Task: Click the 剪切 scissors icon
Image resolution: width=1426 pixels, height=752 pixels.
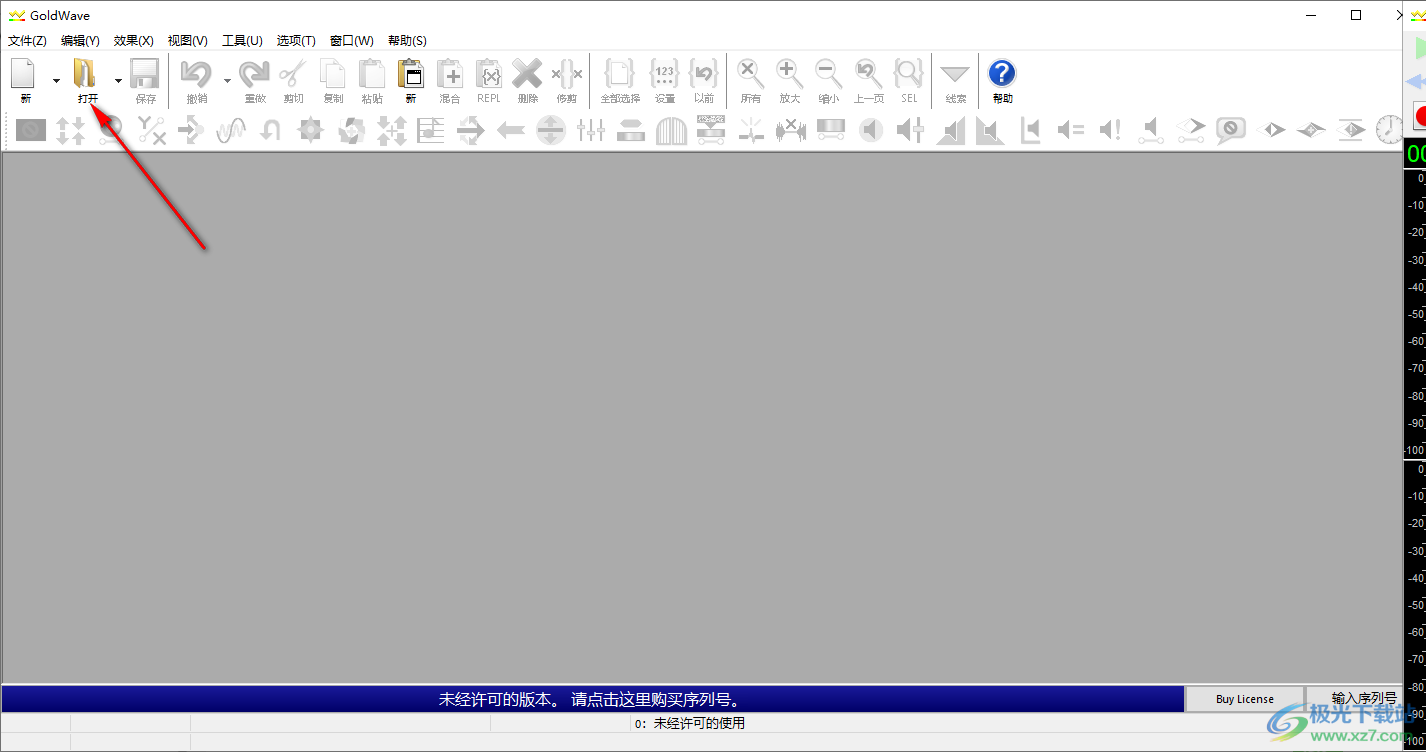Action: click(x=293, y=74)
